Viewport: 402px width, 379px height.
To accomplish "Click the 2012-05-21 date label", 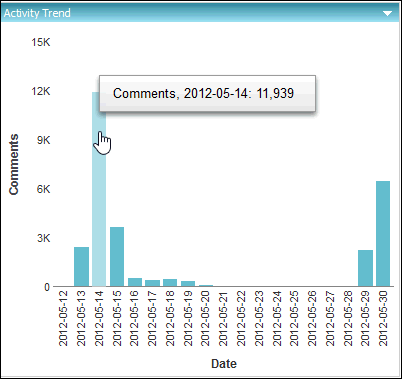I will [223, 318].
